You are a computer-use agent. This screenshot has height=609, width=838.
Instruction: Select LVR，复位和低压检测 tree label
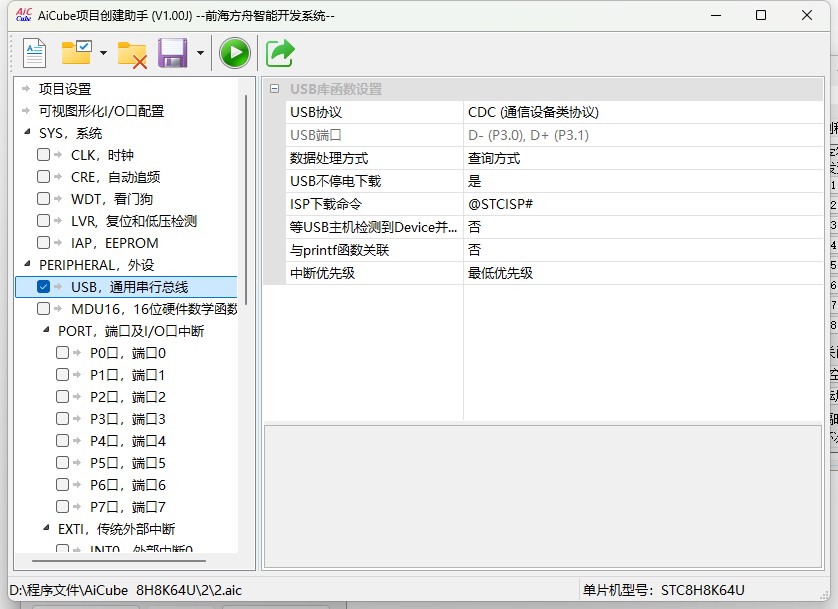pos(134,221)
